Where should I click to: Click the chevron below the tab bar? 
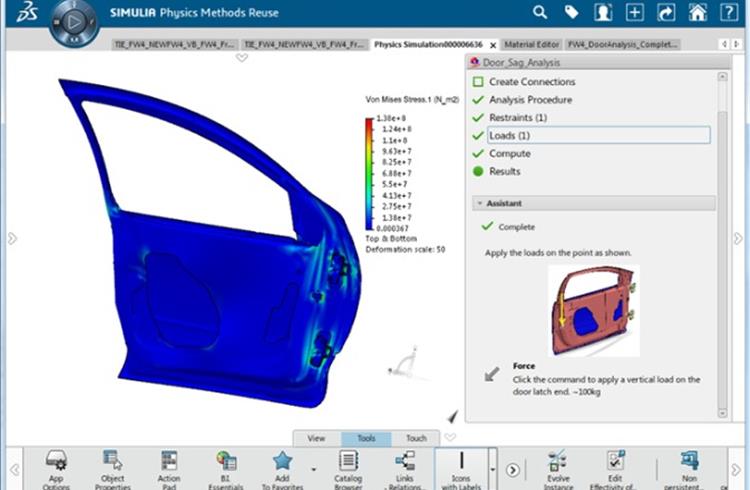(x=242, y=57)
